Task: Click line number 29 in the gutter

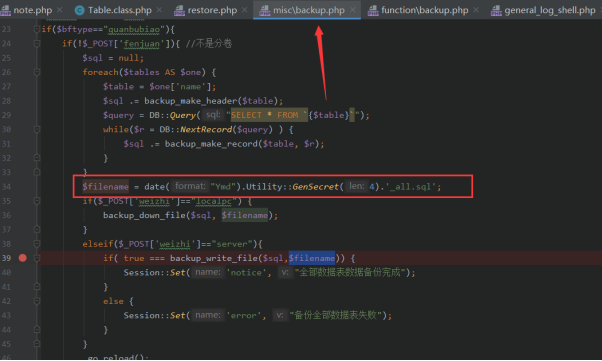Action: click(x=6, y=115)
